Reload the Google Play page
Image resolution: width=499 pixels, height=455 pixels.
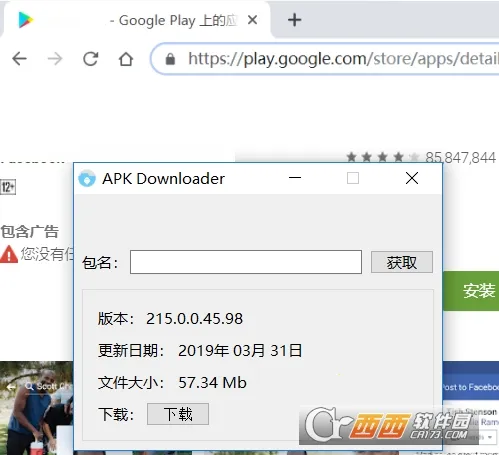(90, 59)
